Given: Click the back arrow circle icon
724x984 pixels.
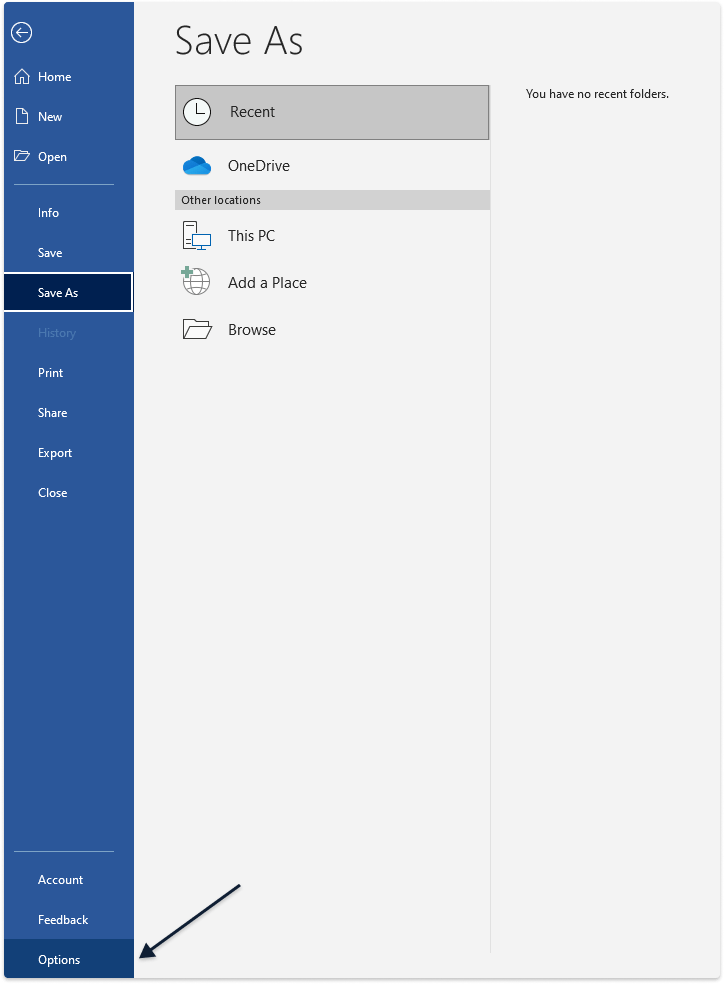Looking at the screenshot, I should pos(22,33).
